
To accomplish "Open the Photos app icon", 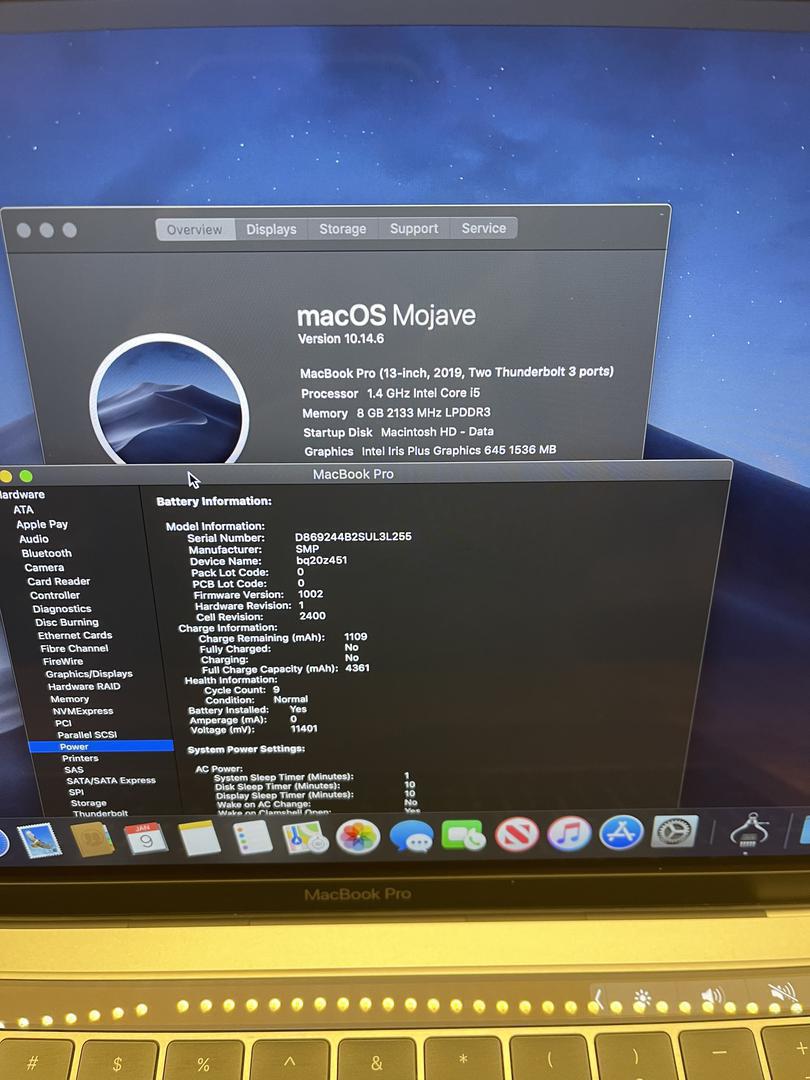I will 358,836.
